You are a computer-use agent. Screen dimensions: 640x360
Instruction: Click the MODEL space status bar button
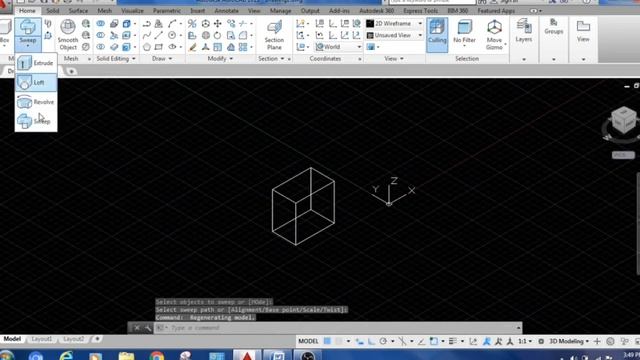[308, 341]
